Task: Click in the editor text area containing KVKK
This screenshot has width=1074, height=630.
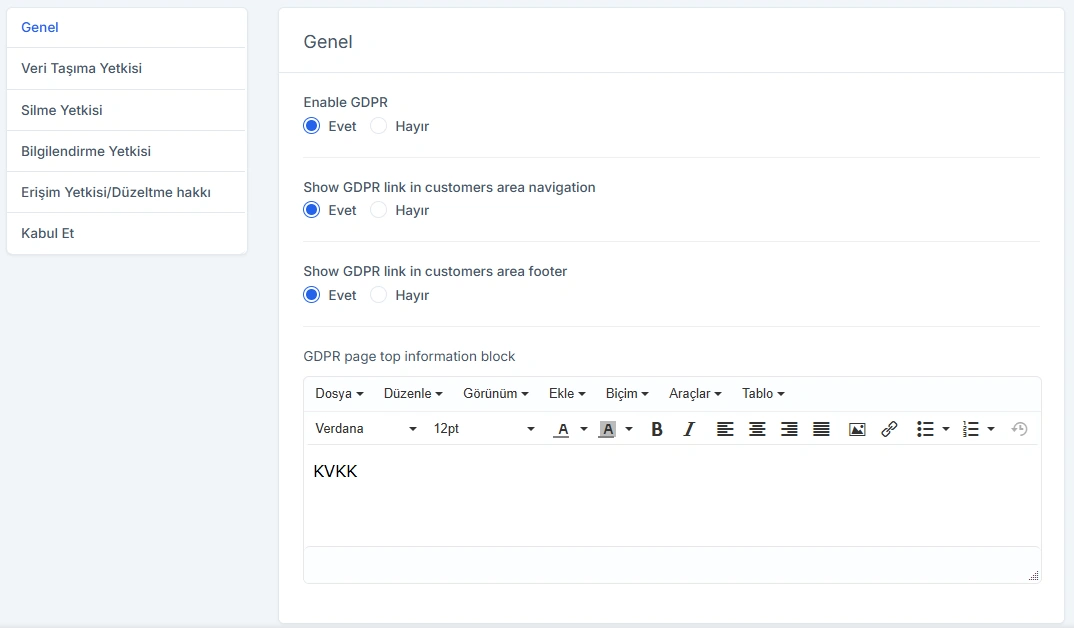Action: coord(672,496)
